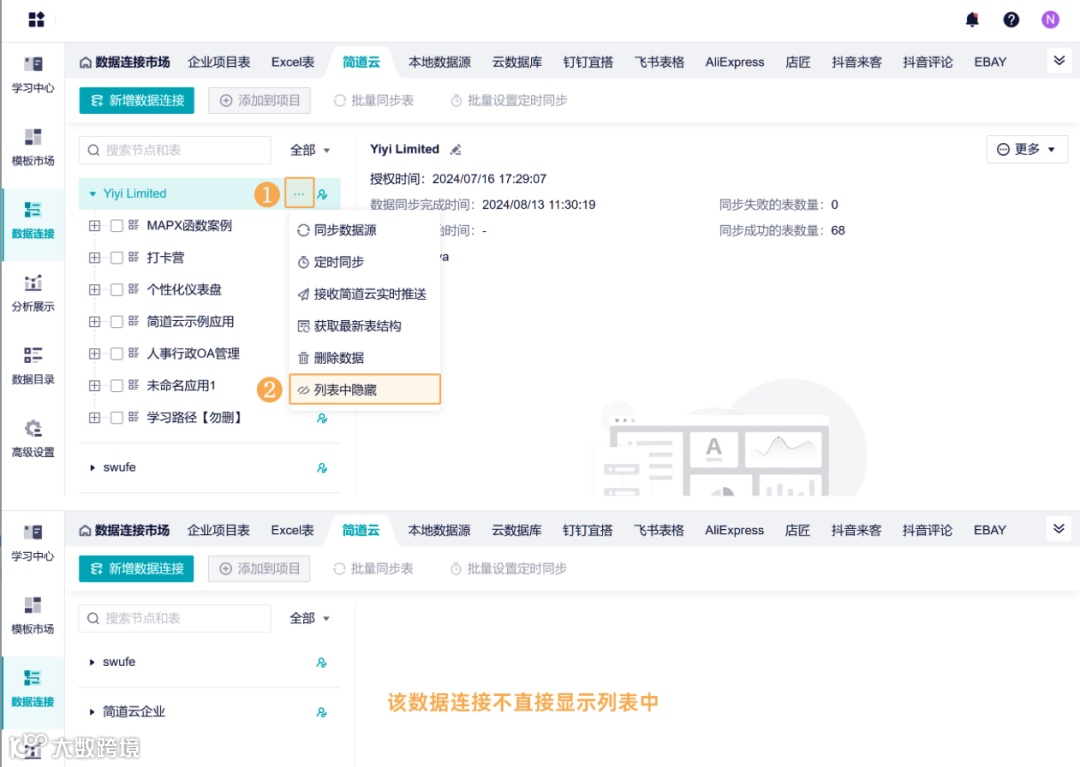Open the 全部 filter dropdown
1080x767 pixels.
[309, 149]
